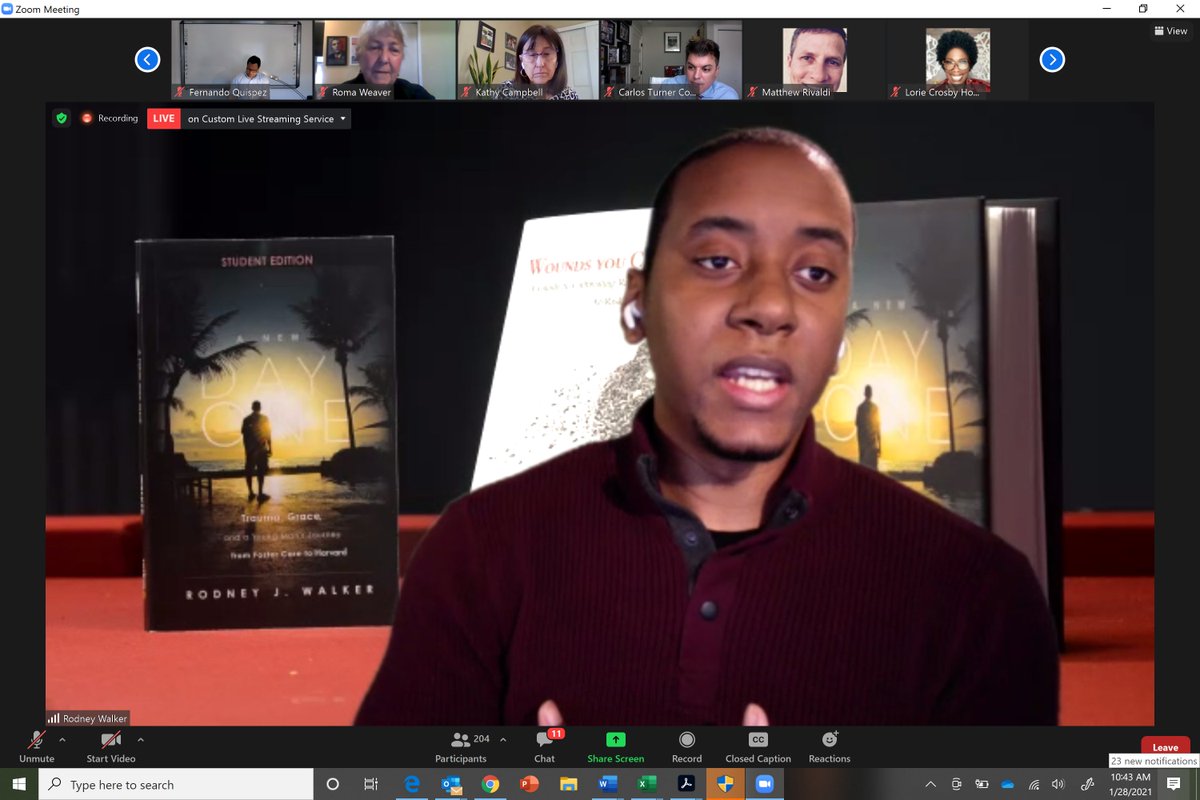Open Wi-Fi network tray icon

1033,784
